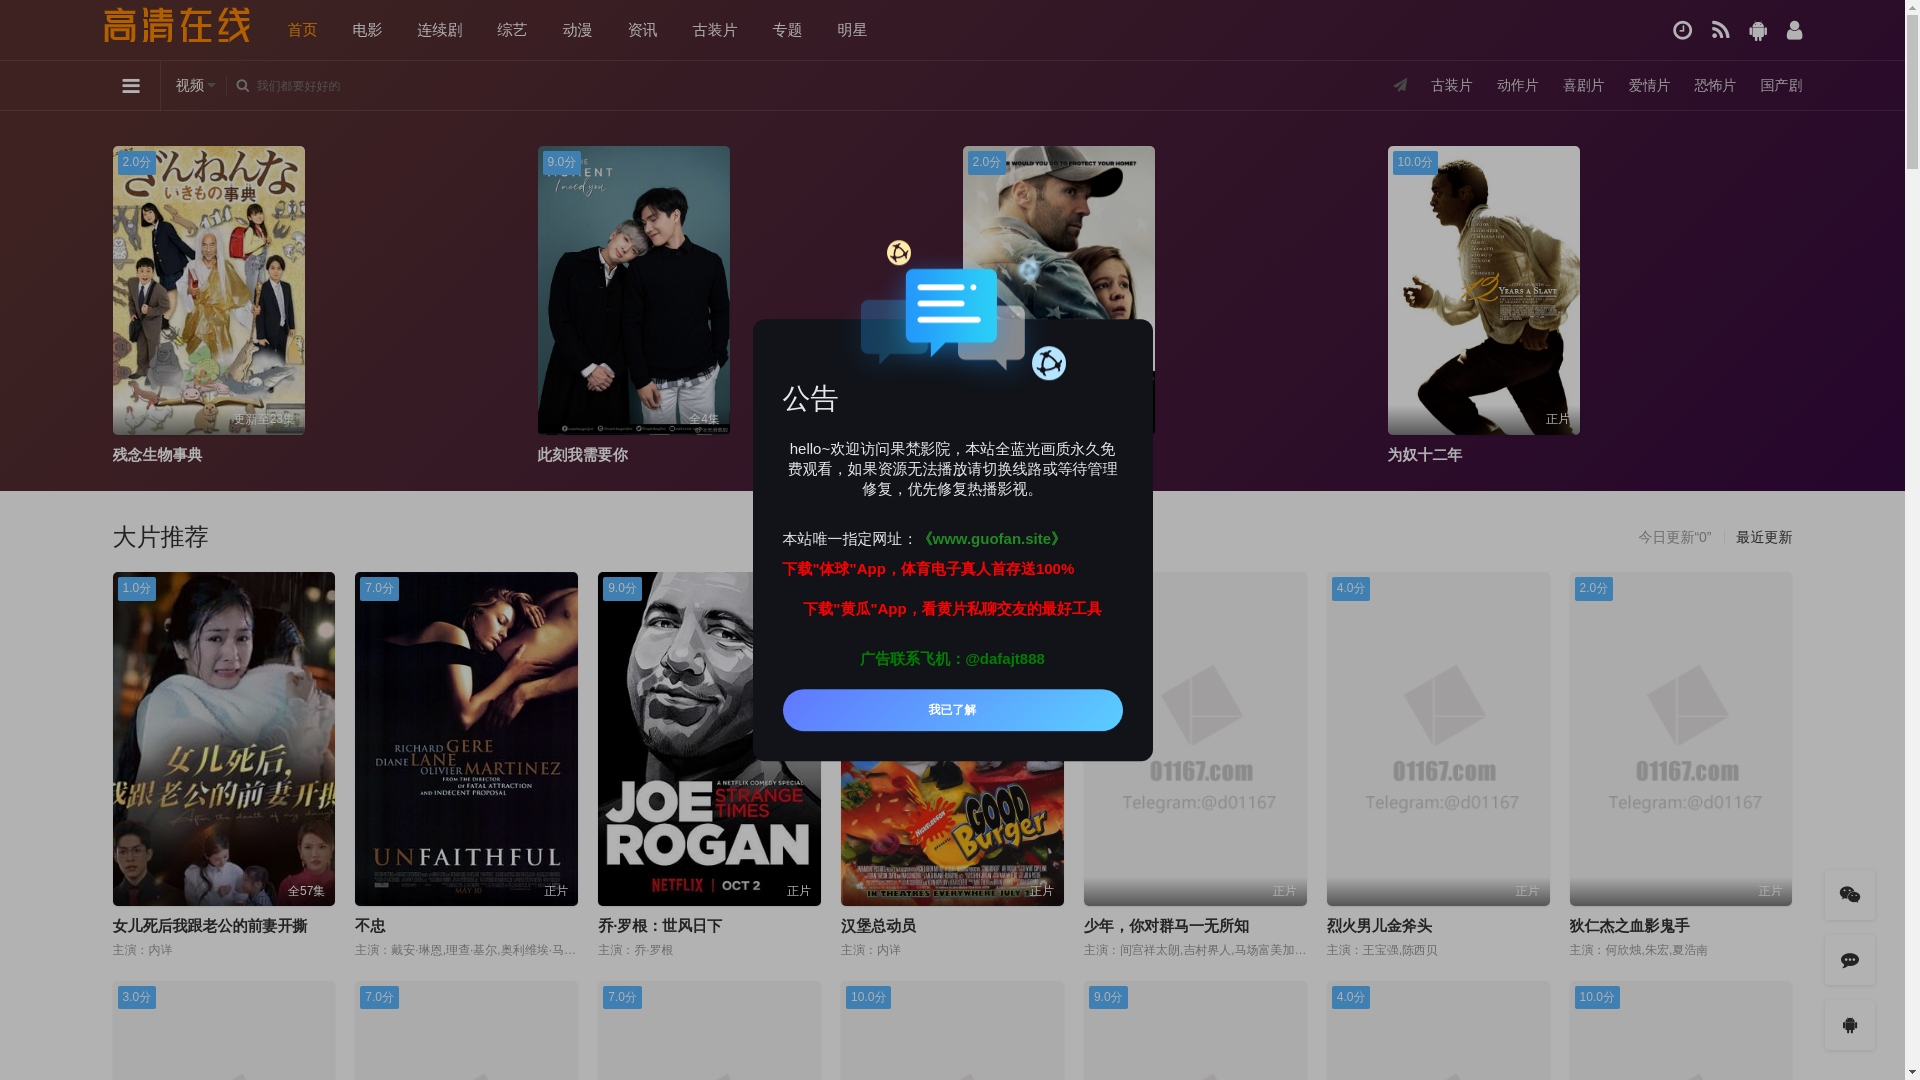Open the 明星 menu item

852,30
